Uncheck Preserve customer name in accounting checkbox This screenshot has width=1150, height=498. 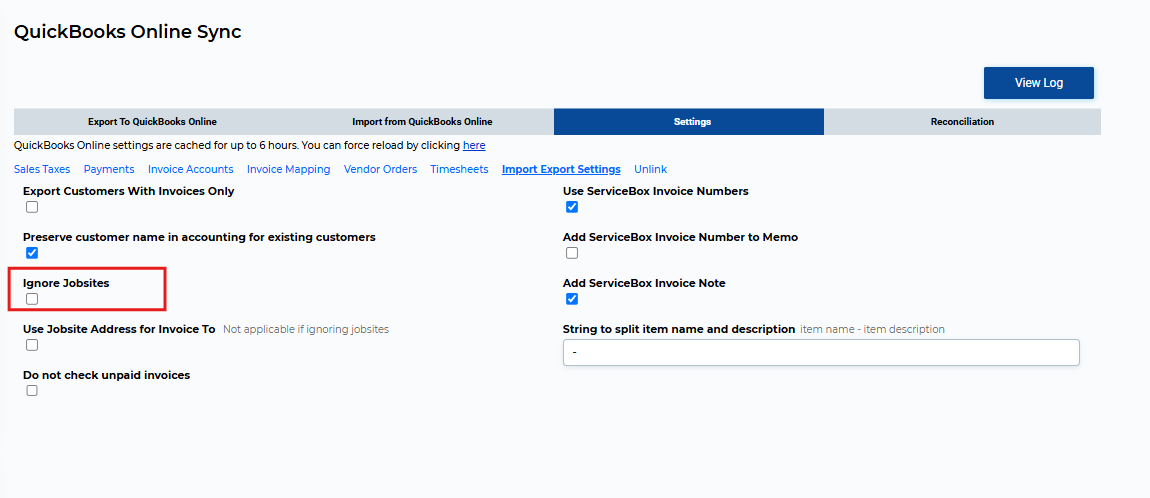tap(32, 253)
